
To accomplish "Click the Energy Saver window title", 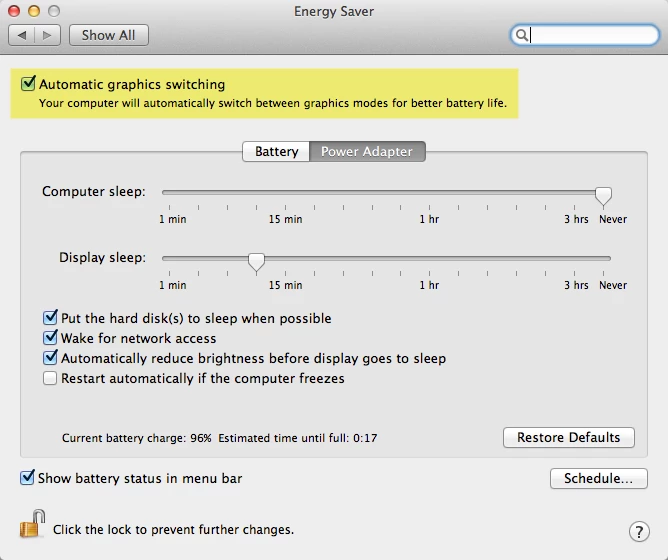I will pyautogui.click(x=334, y=11).
